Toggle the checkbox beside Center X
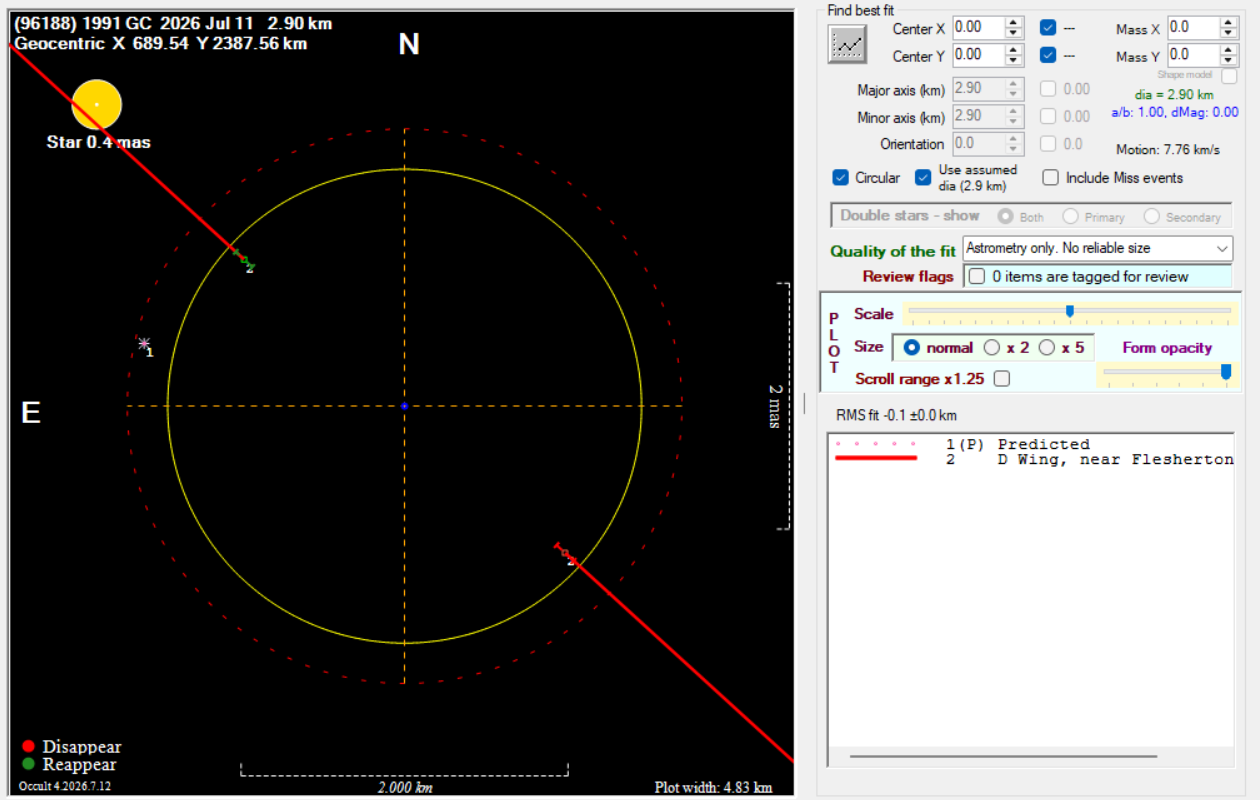Viewport: 1260px width, 800px height. click(1048, 28)
